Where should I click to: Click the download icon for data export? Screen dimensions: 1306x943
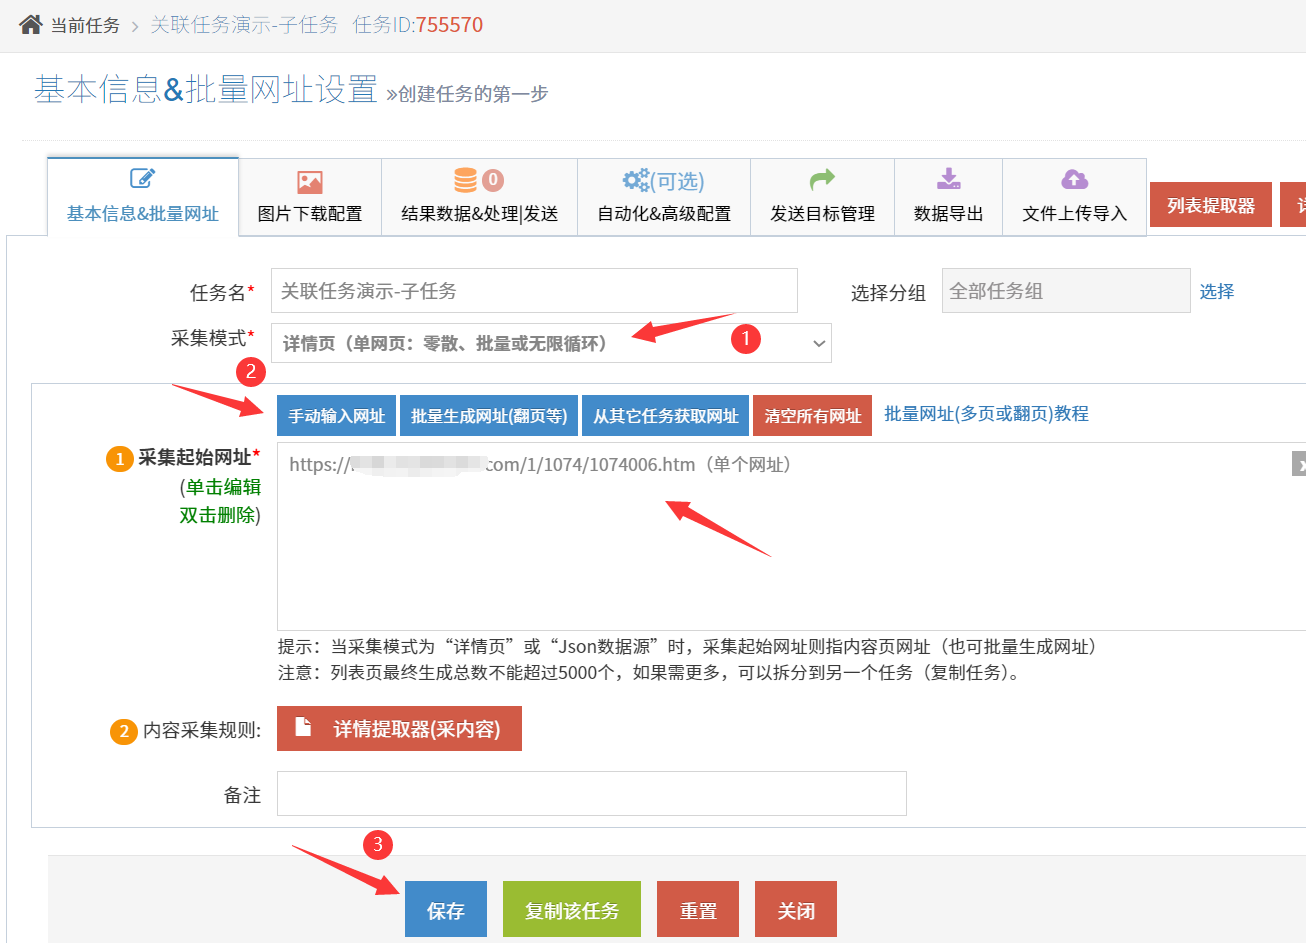point(948,180)
